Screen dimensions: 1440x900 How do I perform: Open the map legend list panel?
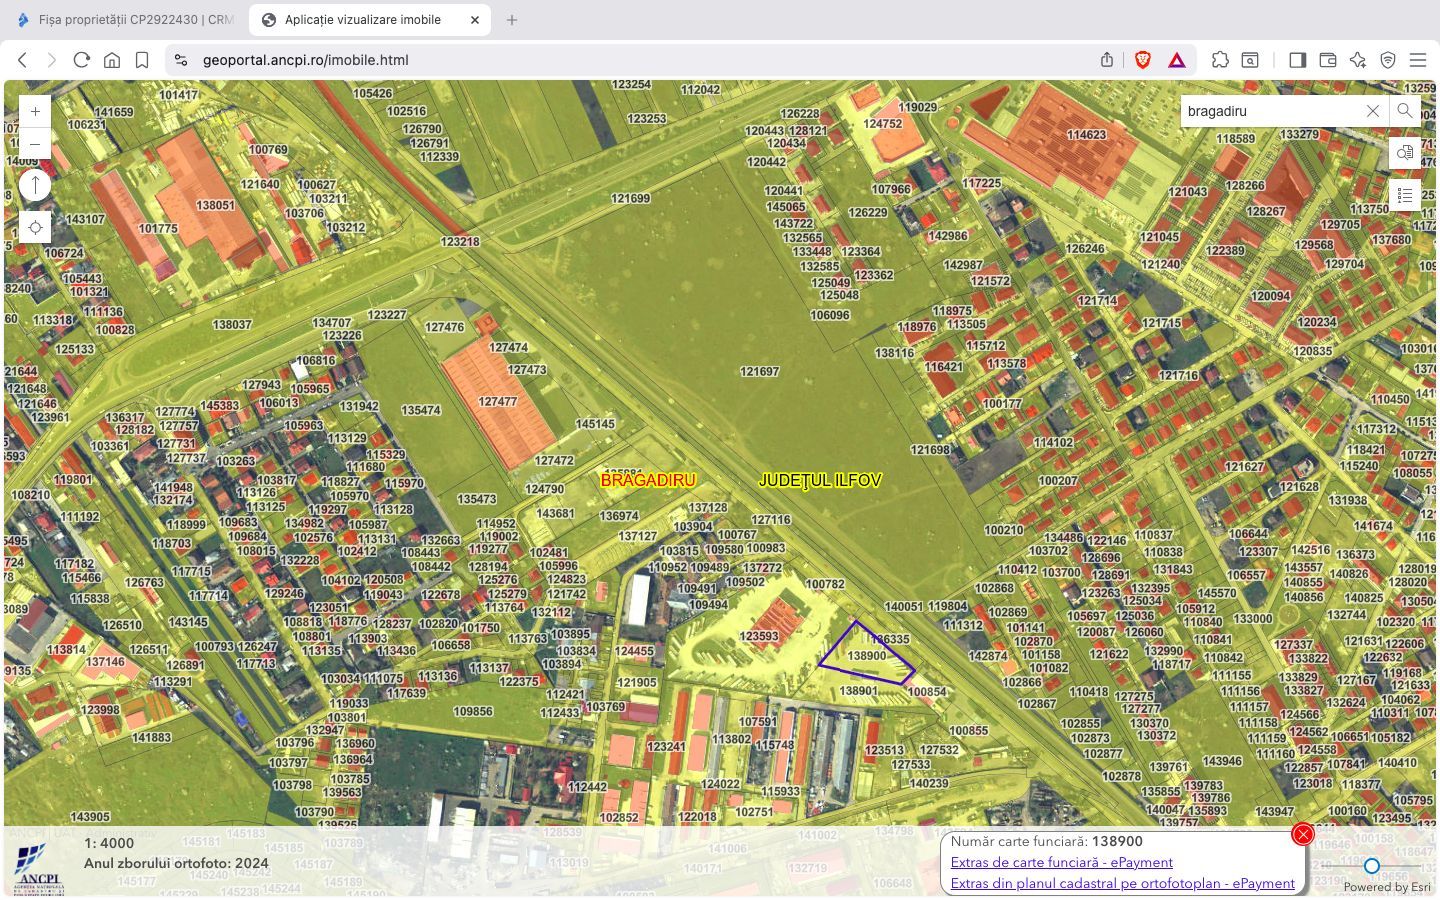click(1405, 195)
